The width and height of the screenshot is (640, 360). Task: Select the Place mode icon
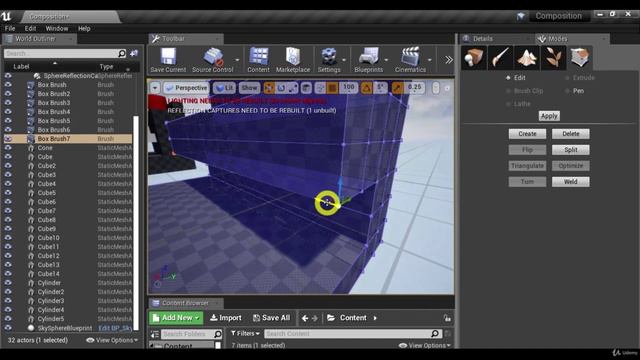(x=473, y=58)
